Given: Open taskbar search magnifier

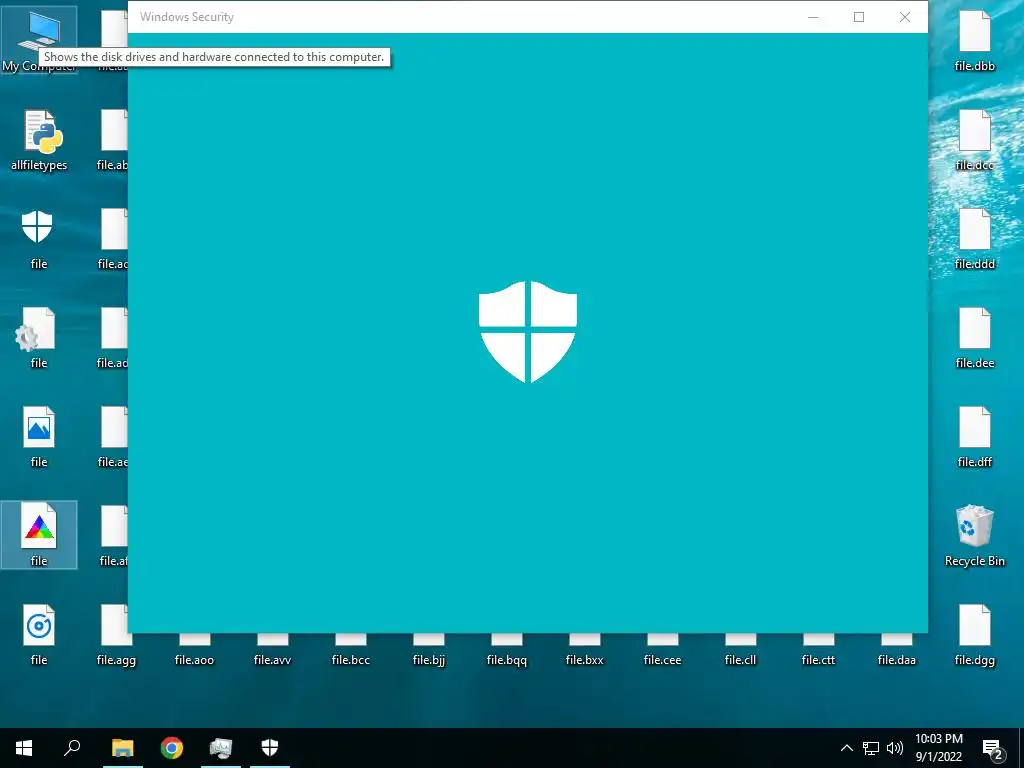Looking at the screenshot, I should [72, 748].
